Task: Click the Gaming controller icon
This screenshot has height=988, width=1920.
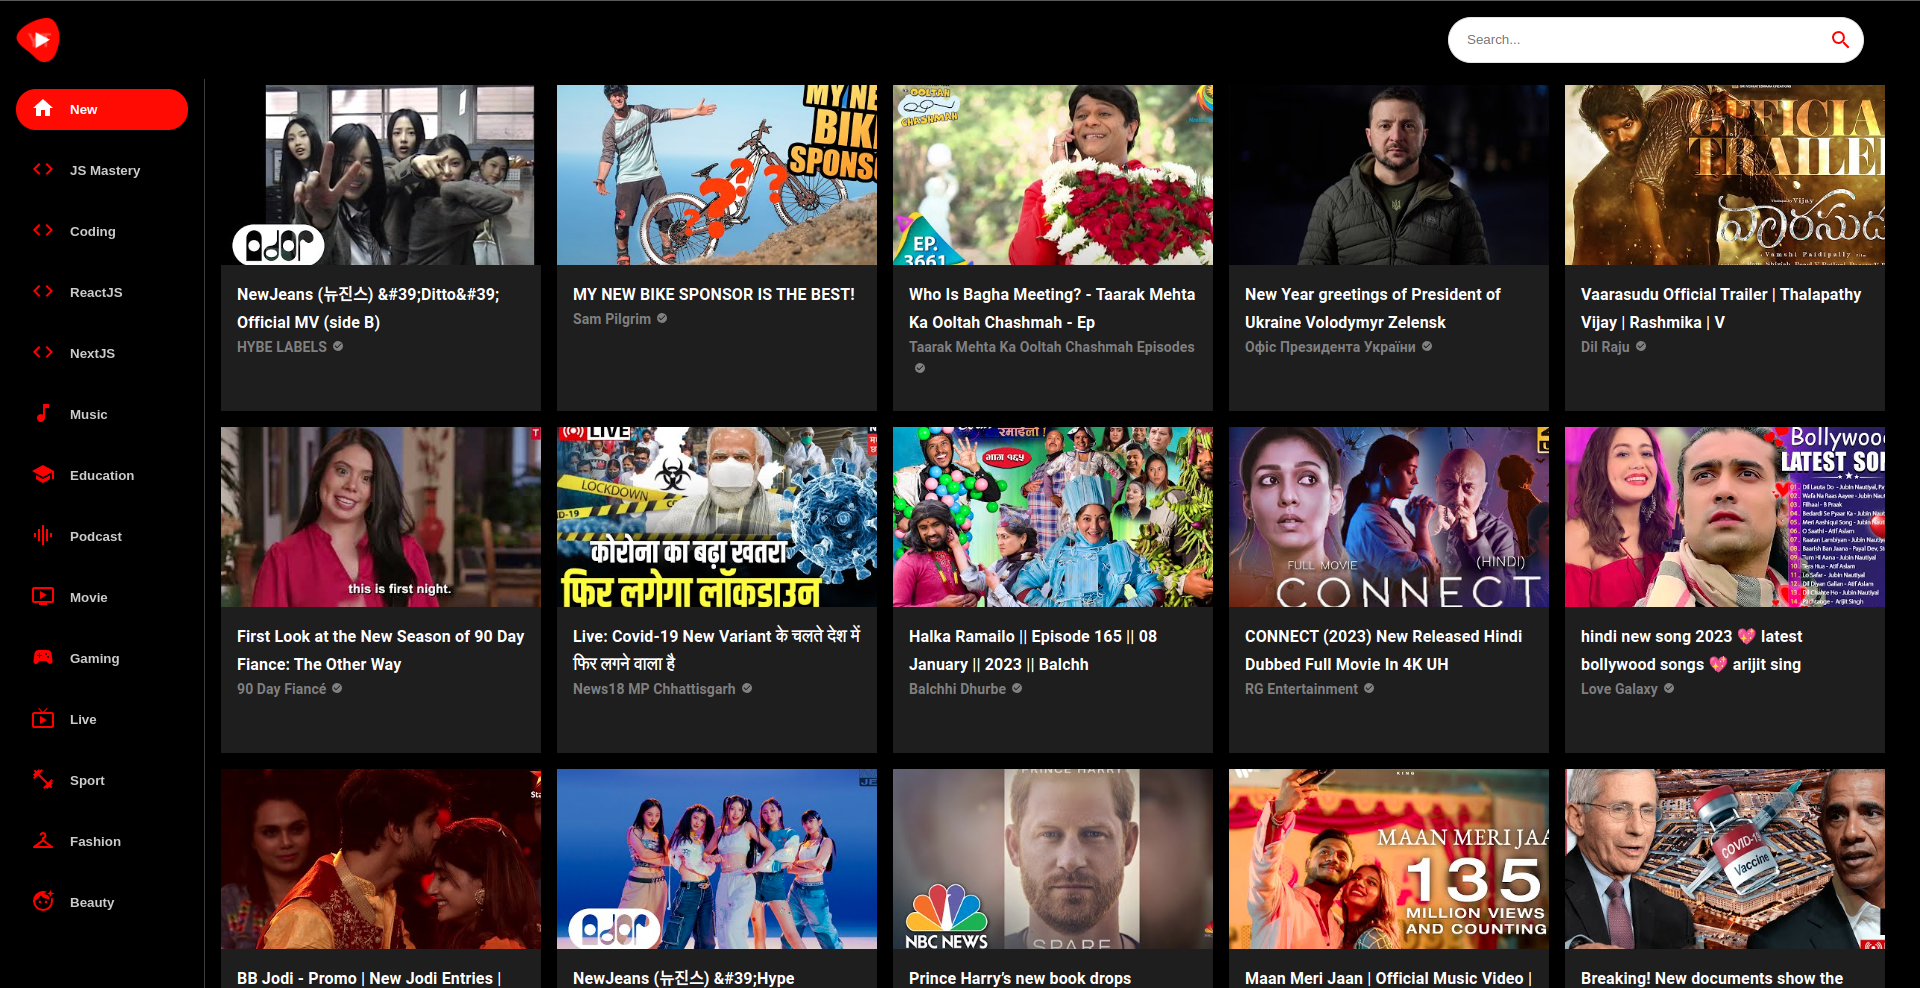Action: [43, 658]
